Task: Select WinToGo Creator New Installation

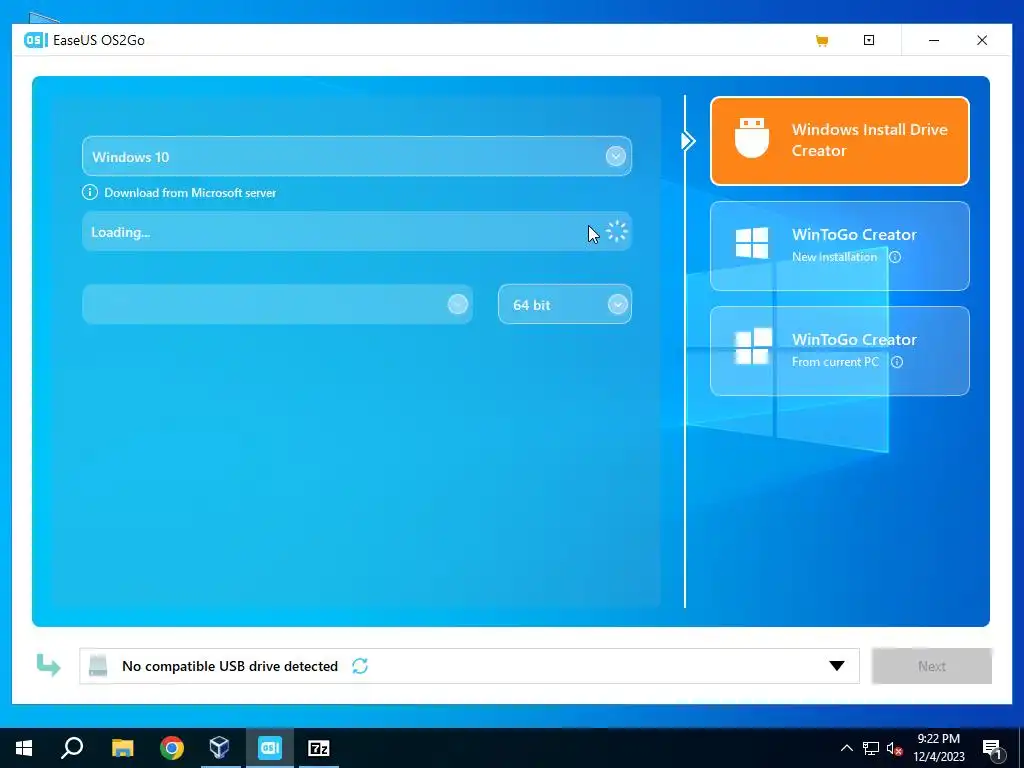Action: coord(839,246)
